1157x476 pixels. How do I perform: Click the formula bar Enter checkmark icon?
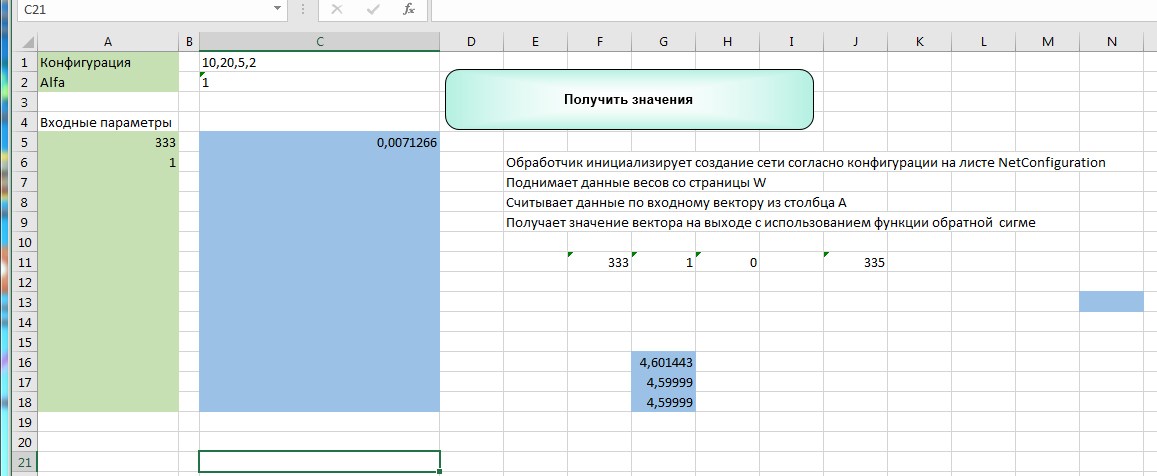(x=373, y=9)
